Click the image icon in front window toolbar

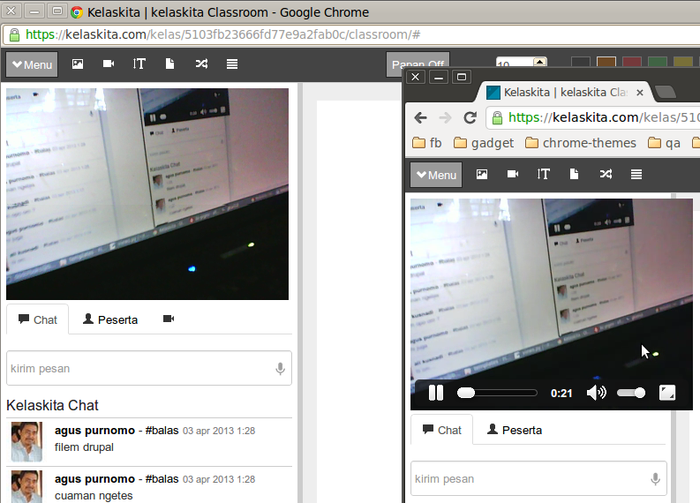tap(482, 174)
